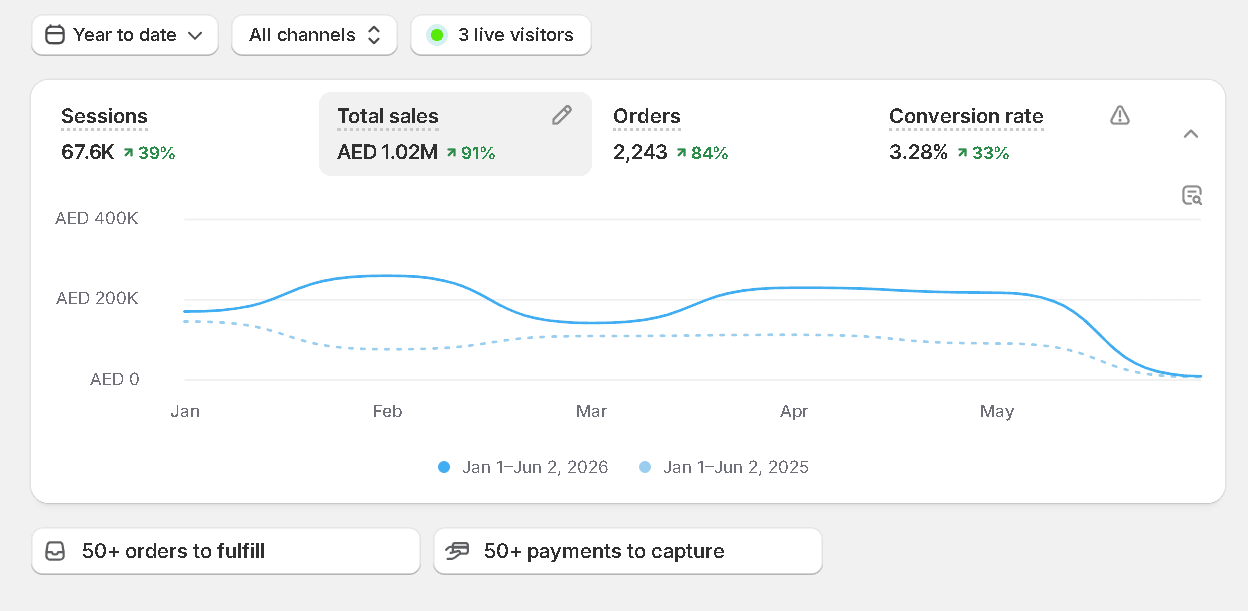The width and height of the screenshot is (1248, 611).
Task: Open 50+ payments to capture
Action: (x=628, y=551)
